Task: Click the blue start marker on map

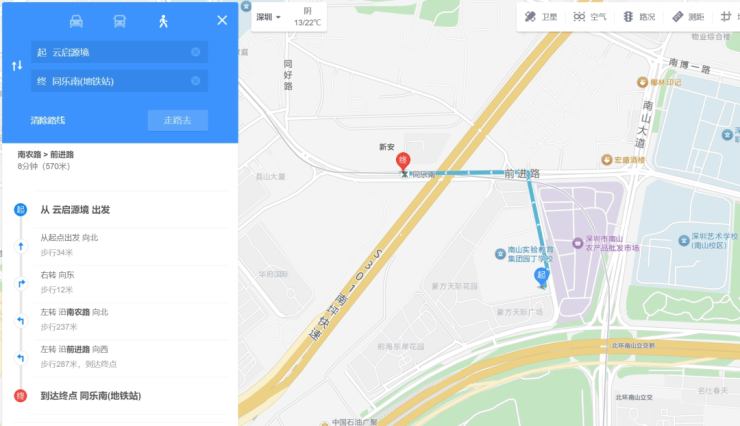Action: [x=541, y=276]
